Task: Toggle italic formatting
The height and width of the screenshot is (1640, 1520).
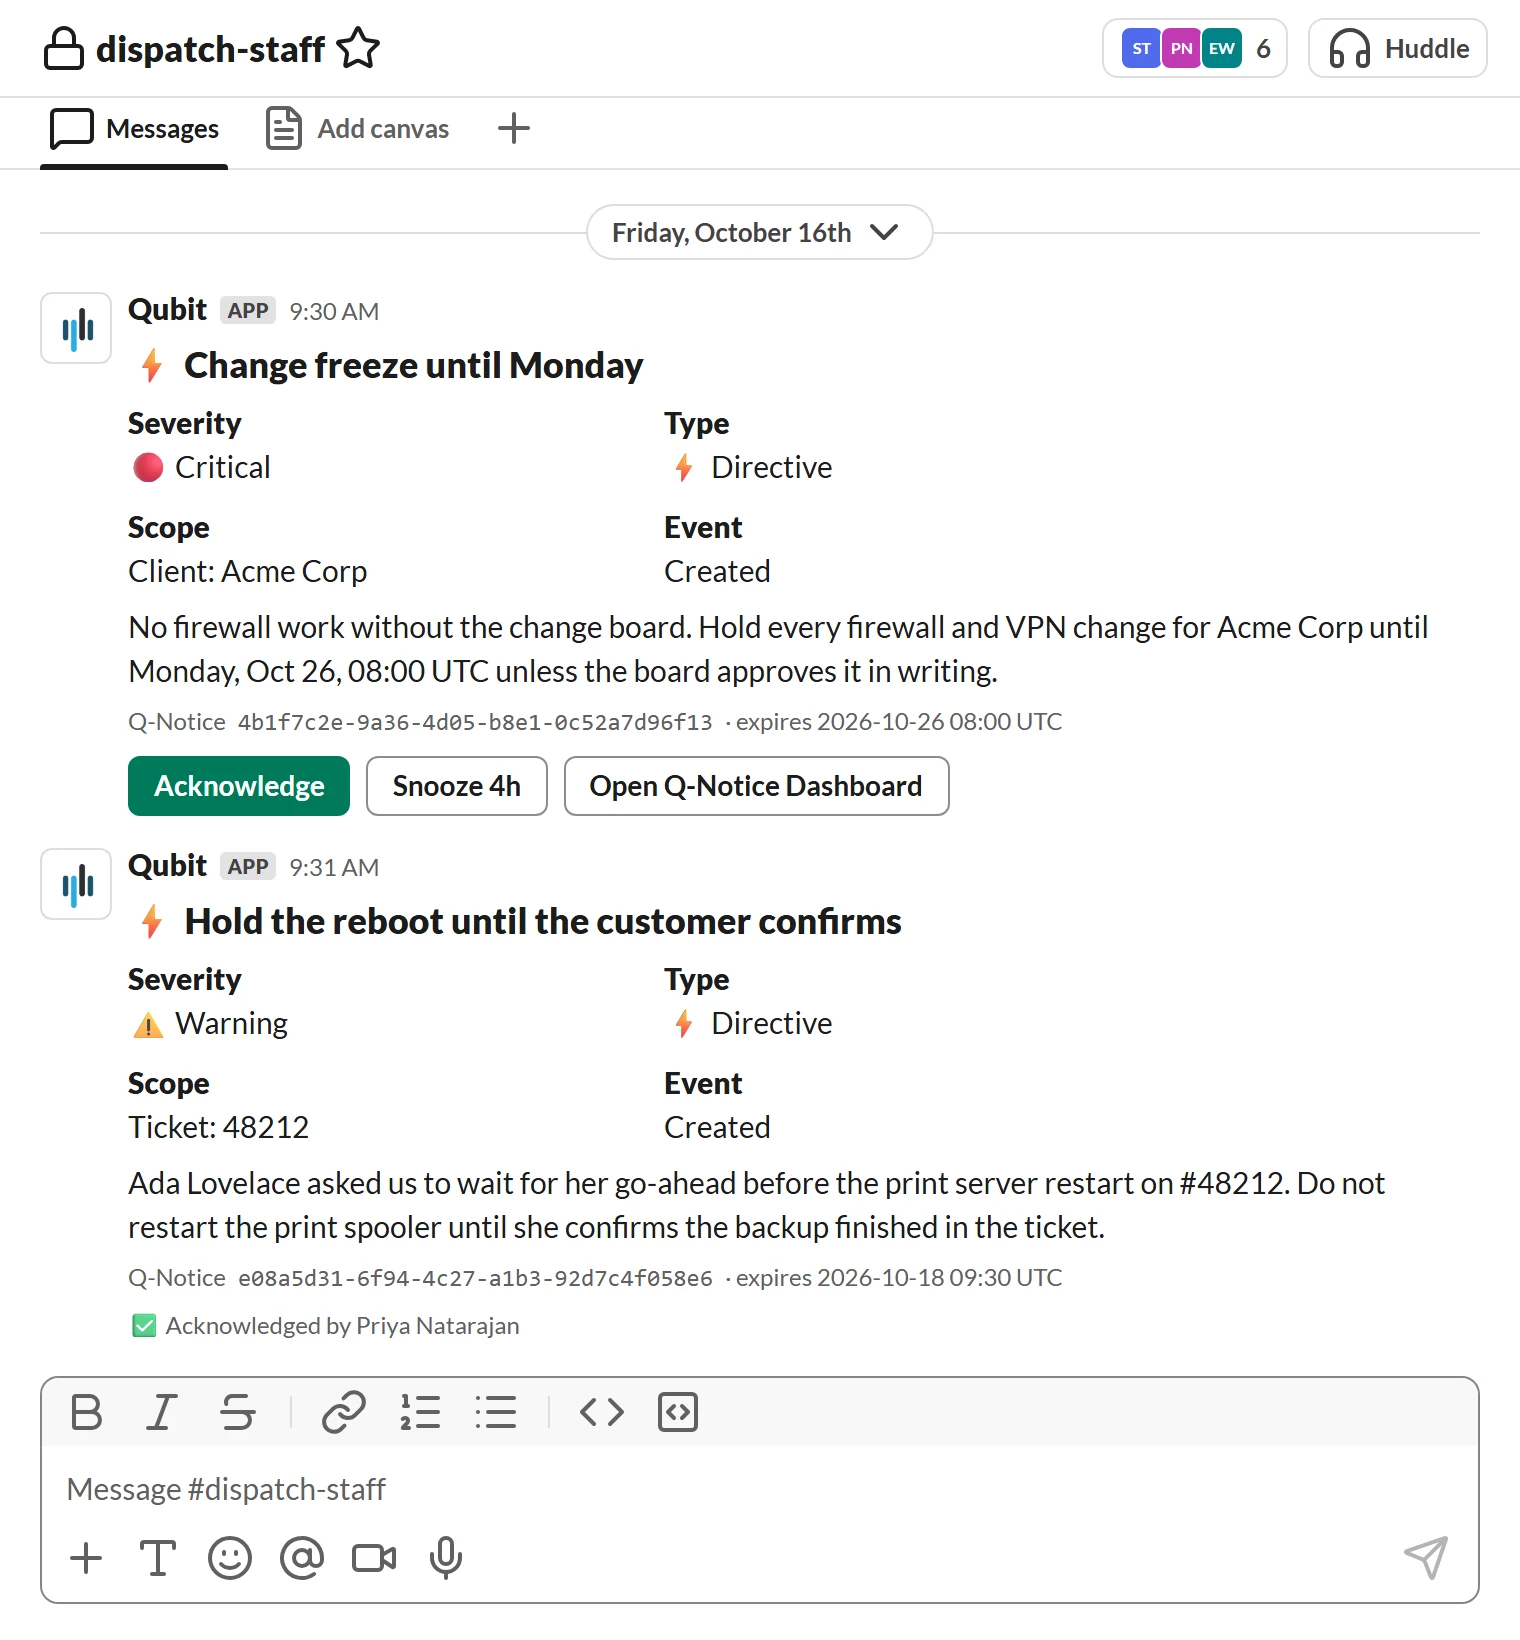Action: pos(161,1412)
